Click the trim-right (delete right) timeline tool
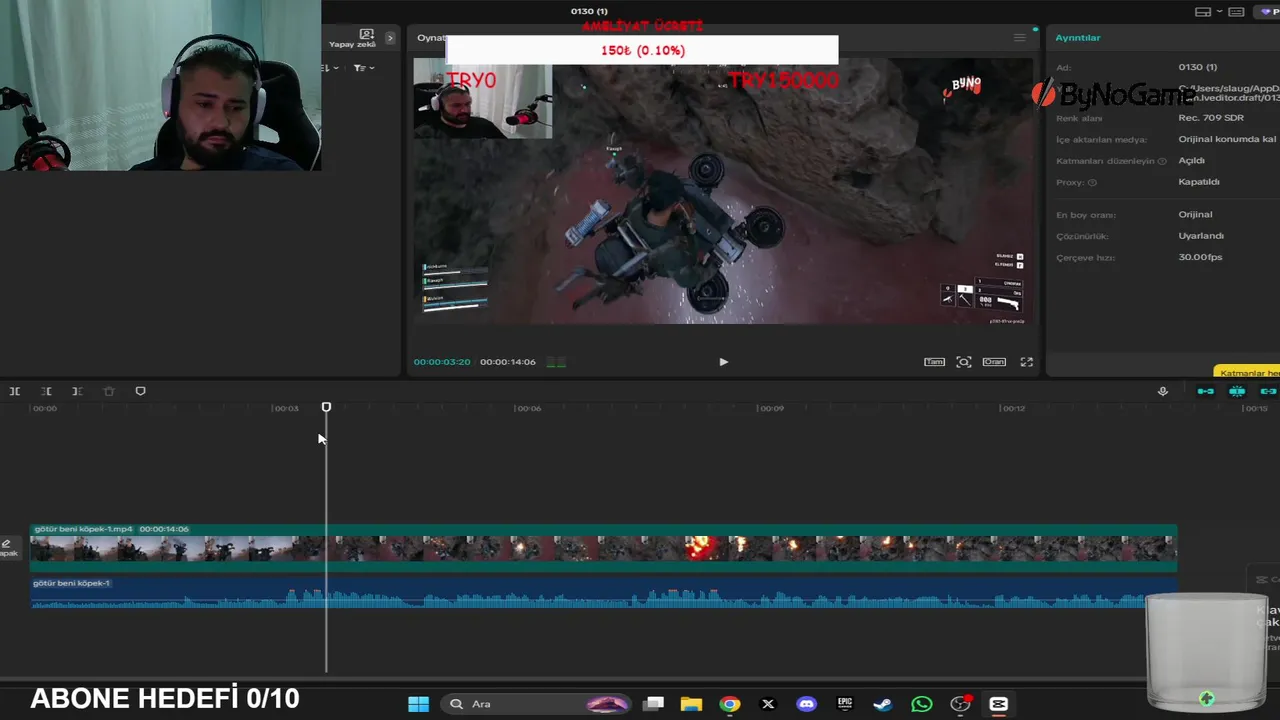The width and height of the screenshot is (1280, 720). [77, 391]
